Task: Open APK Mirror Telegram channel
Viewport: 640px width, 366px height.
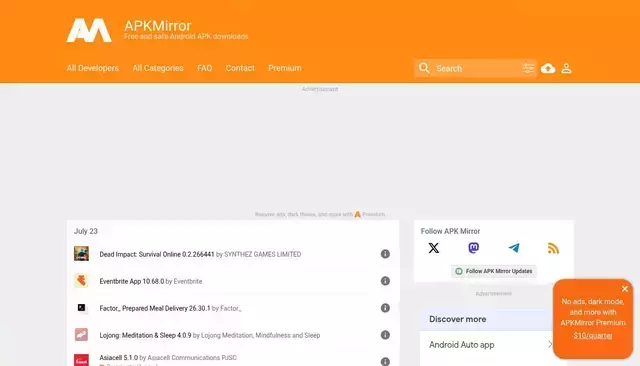Action: (x=513, y=248)
